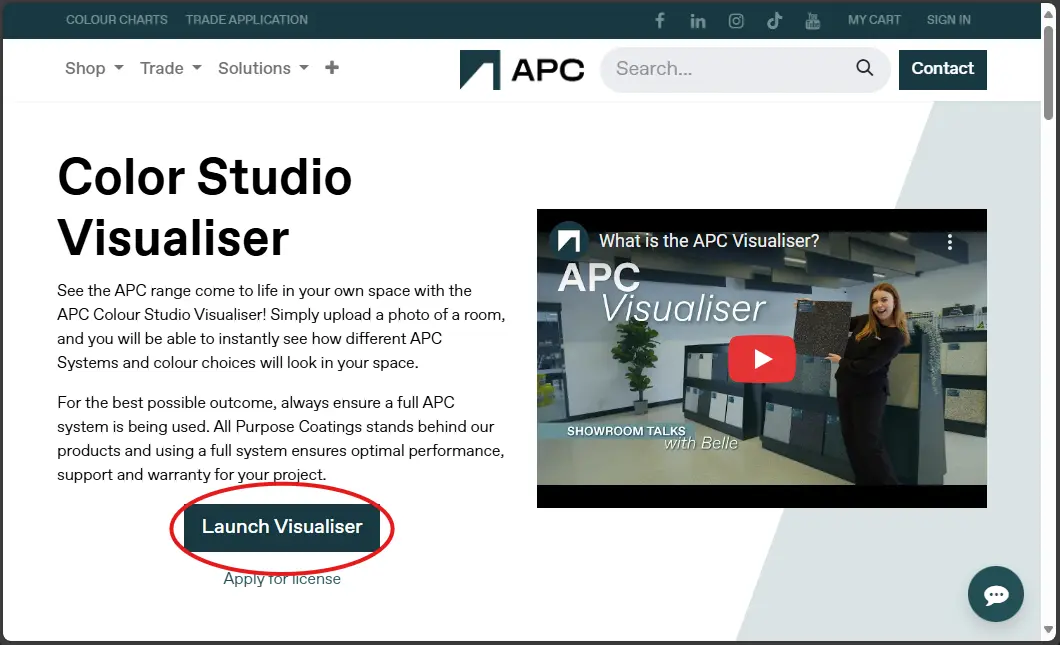Open APC Facebook page icon

[x=660, y=20]
